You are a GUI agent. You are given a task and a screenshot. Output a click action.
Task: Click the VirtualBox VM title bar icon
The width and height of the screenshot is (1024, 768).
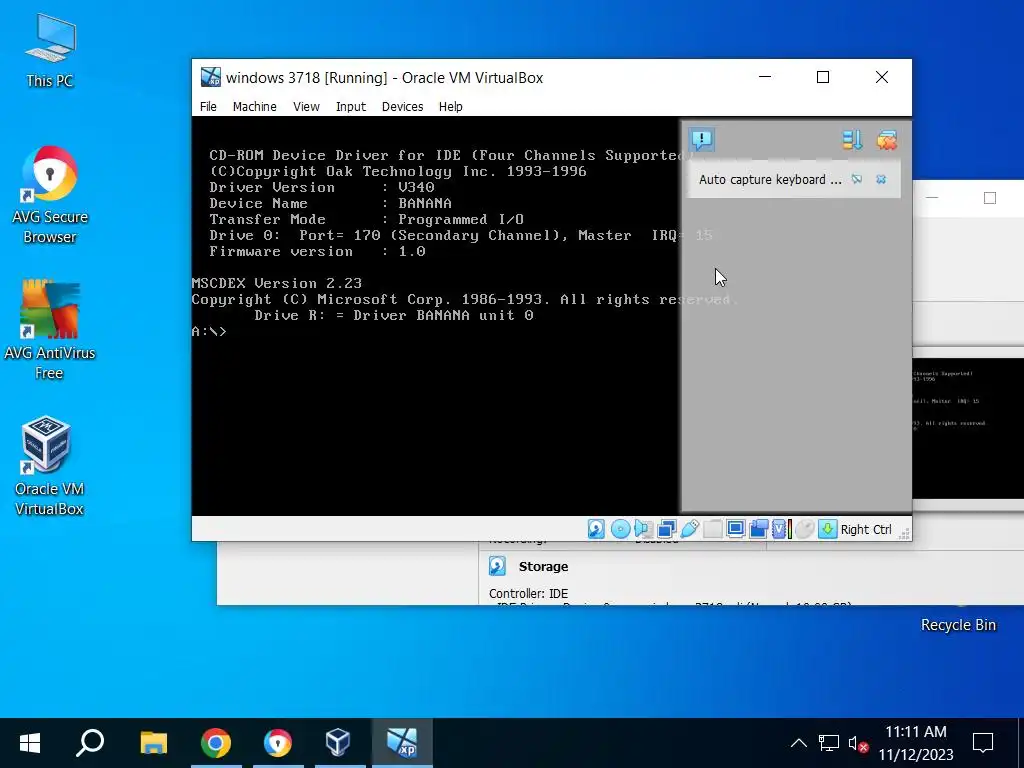point(210,77)
